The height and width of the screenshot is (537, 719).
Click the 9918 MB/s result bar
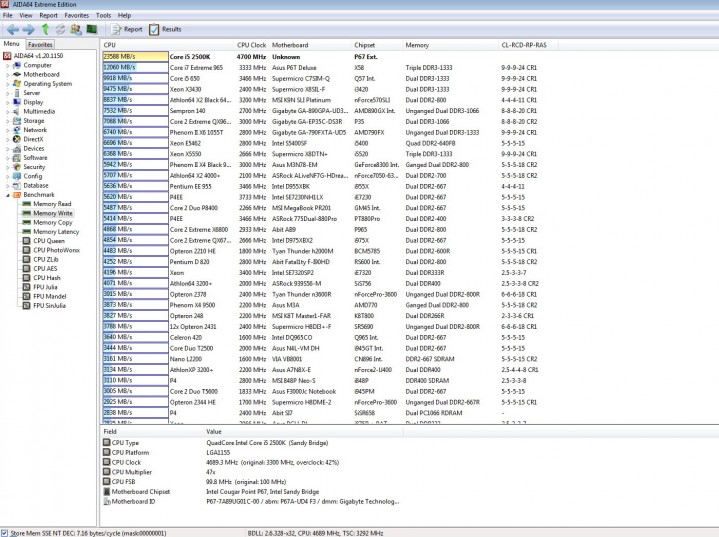tap(136, 78)
